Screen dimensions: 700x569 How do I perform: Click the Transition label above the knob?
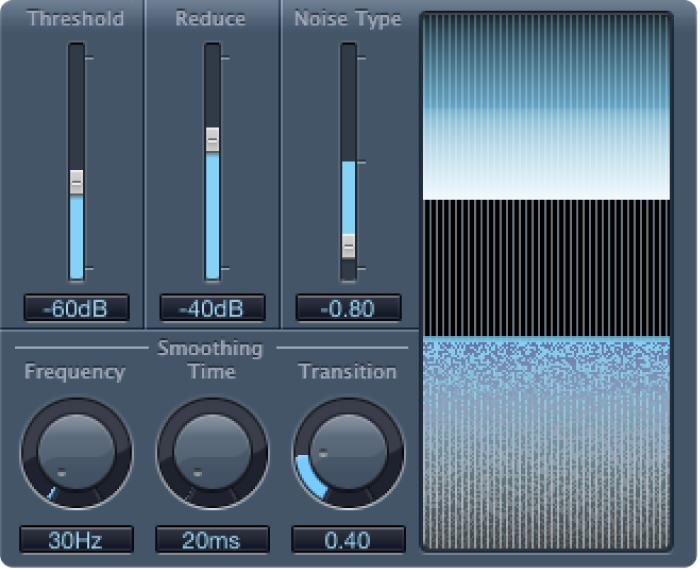348,372
